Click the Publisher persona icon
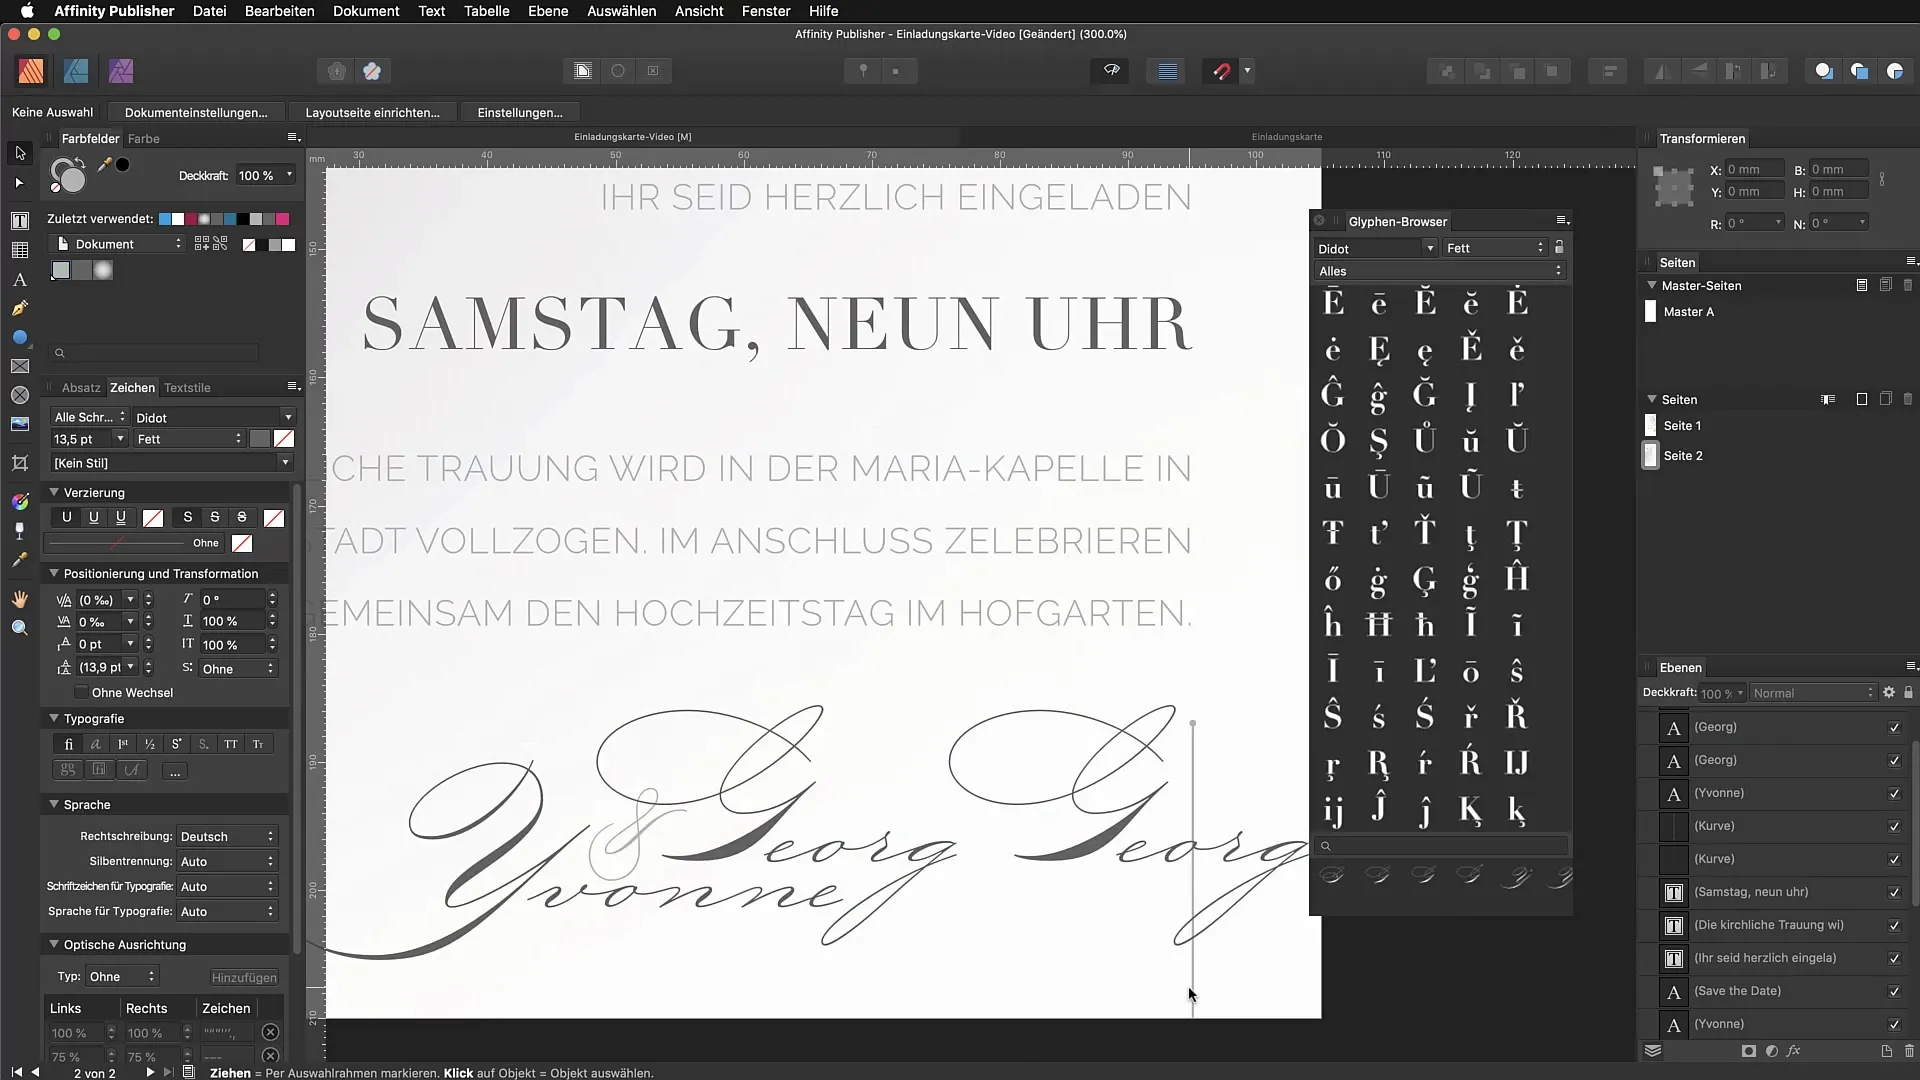Screen dimensions: 1920x1080 coord(31,71)
